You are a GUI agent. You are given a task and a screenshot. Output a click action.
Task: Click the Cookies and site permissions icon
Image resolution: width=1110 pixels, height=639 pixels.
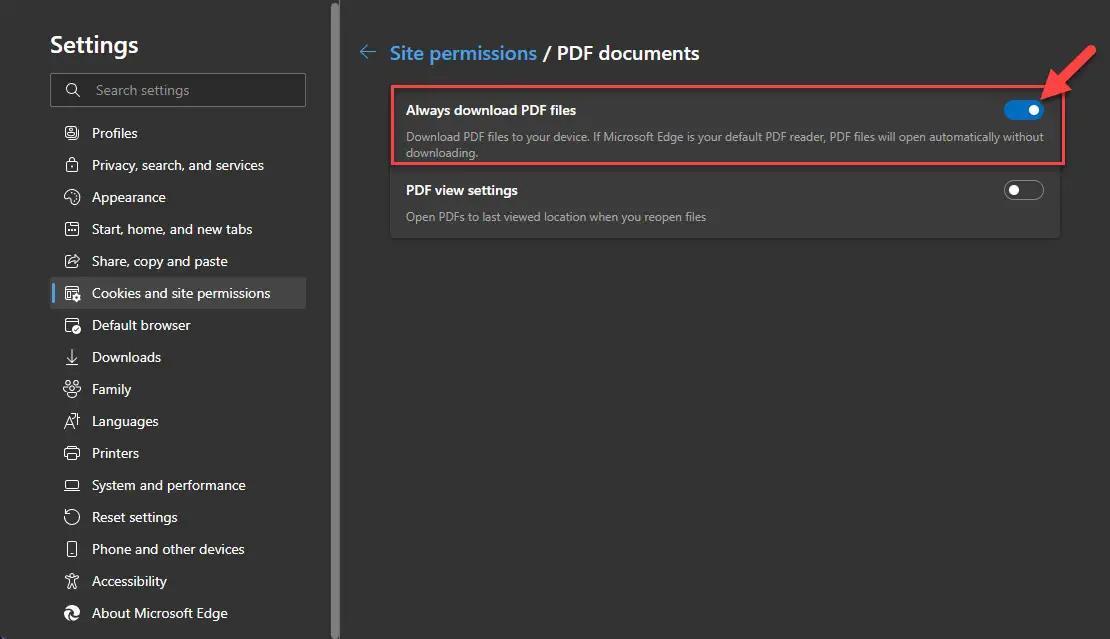[71, 293]
